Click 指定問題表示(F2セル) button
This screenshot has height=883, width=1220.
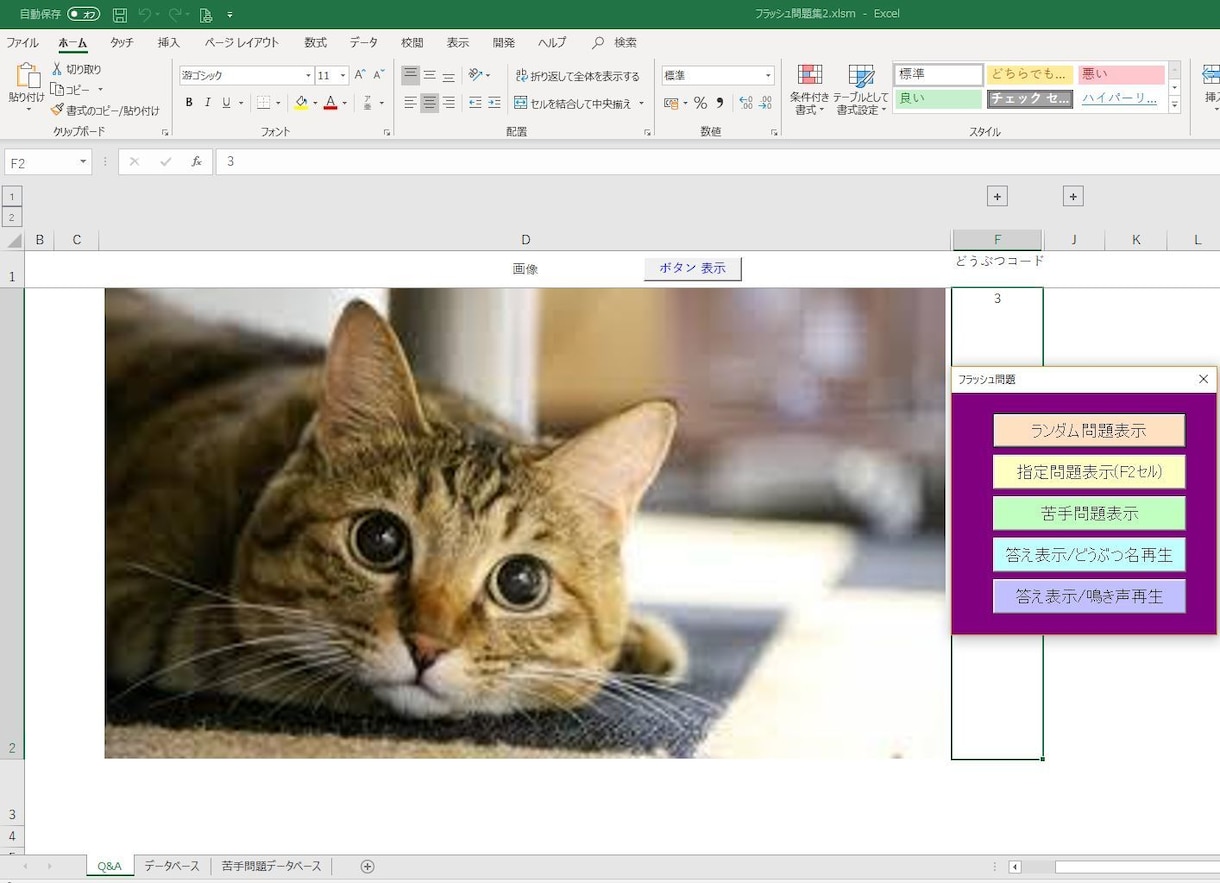click(1089, 472)
